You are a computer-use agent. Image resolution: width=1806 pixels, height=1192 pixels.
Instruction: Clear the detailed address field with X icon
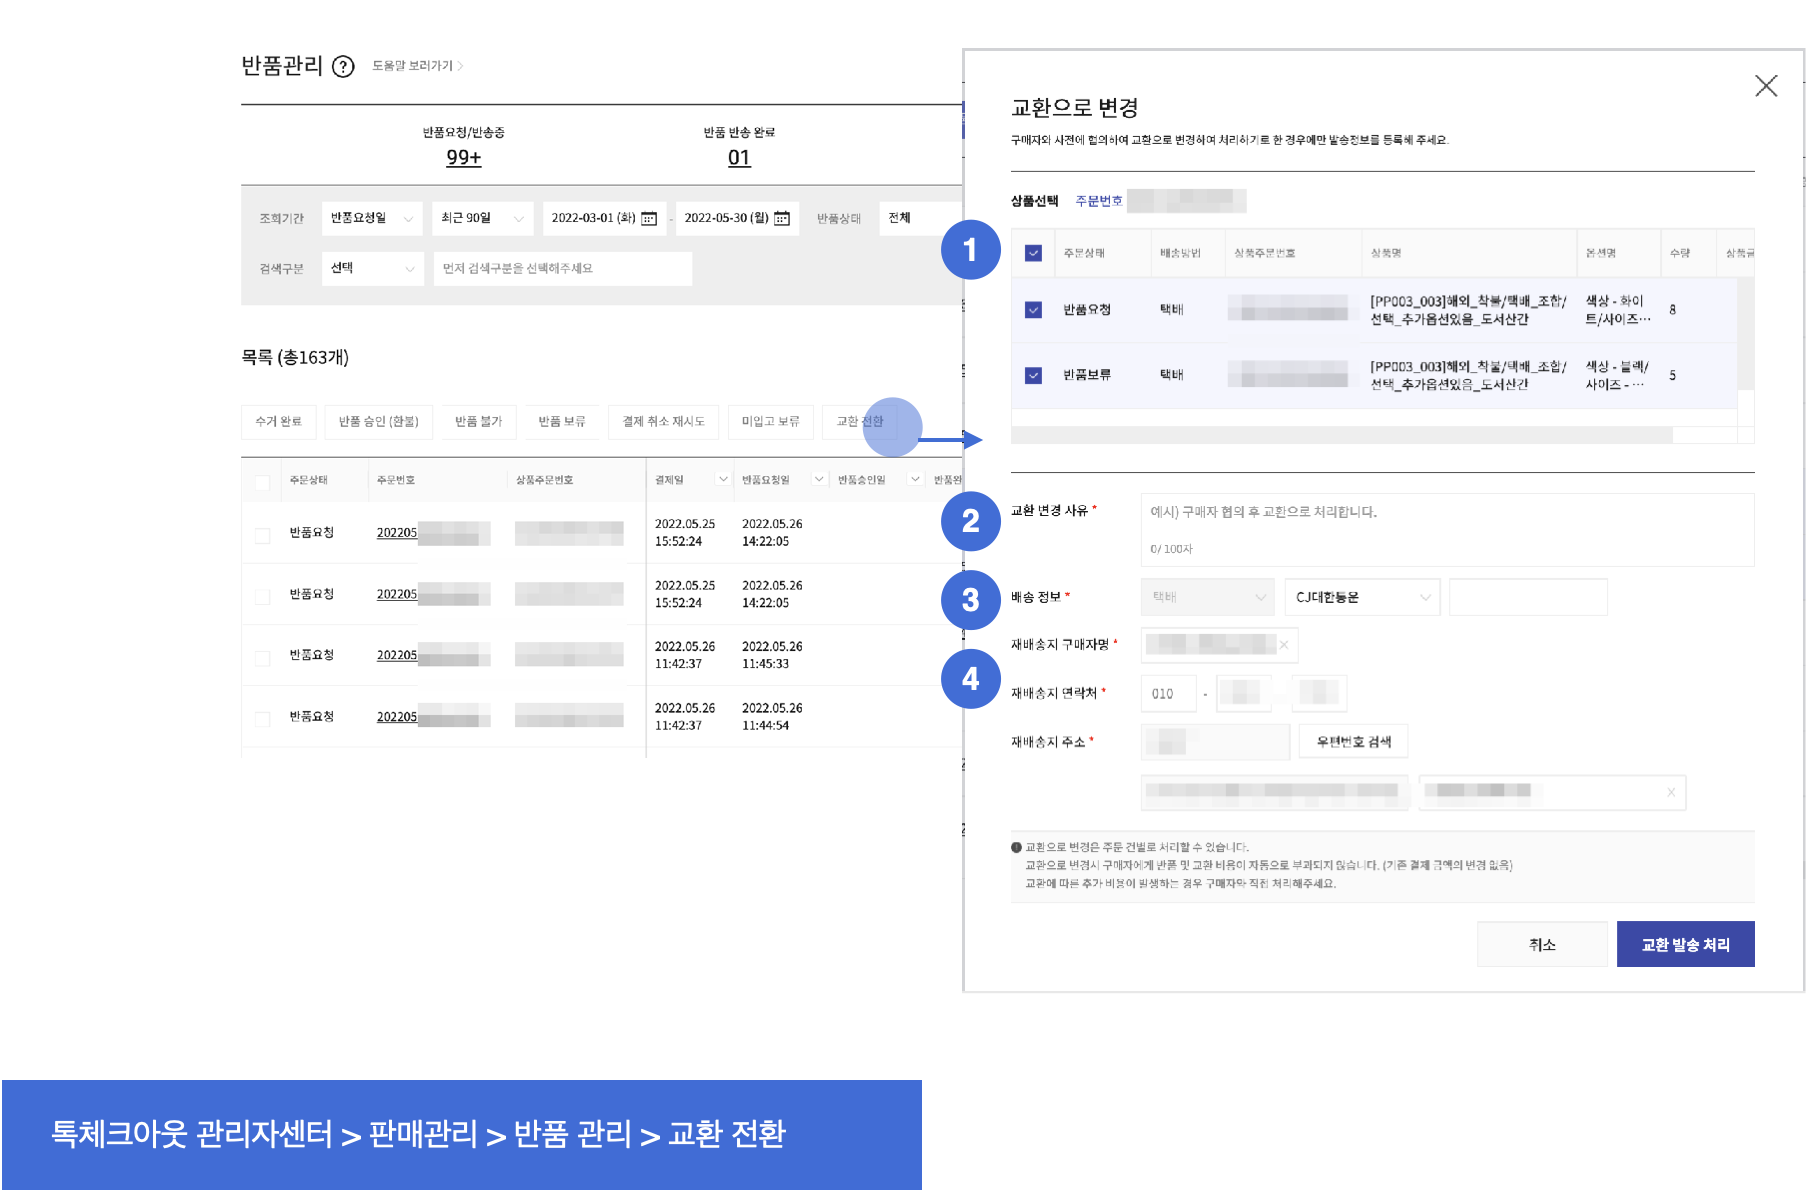tap(1670, 792)
